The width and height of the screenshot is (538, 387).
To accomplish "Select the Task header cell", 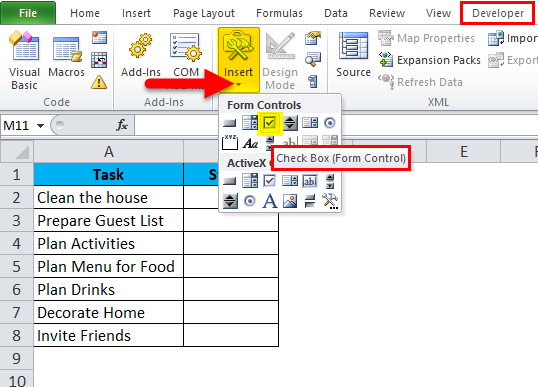I will tap(109, 174).
